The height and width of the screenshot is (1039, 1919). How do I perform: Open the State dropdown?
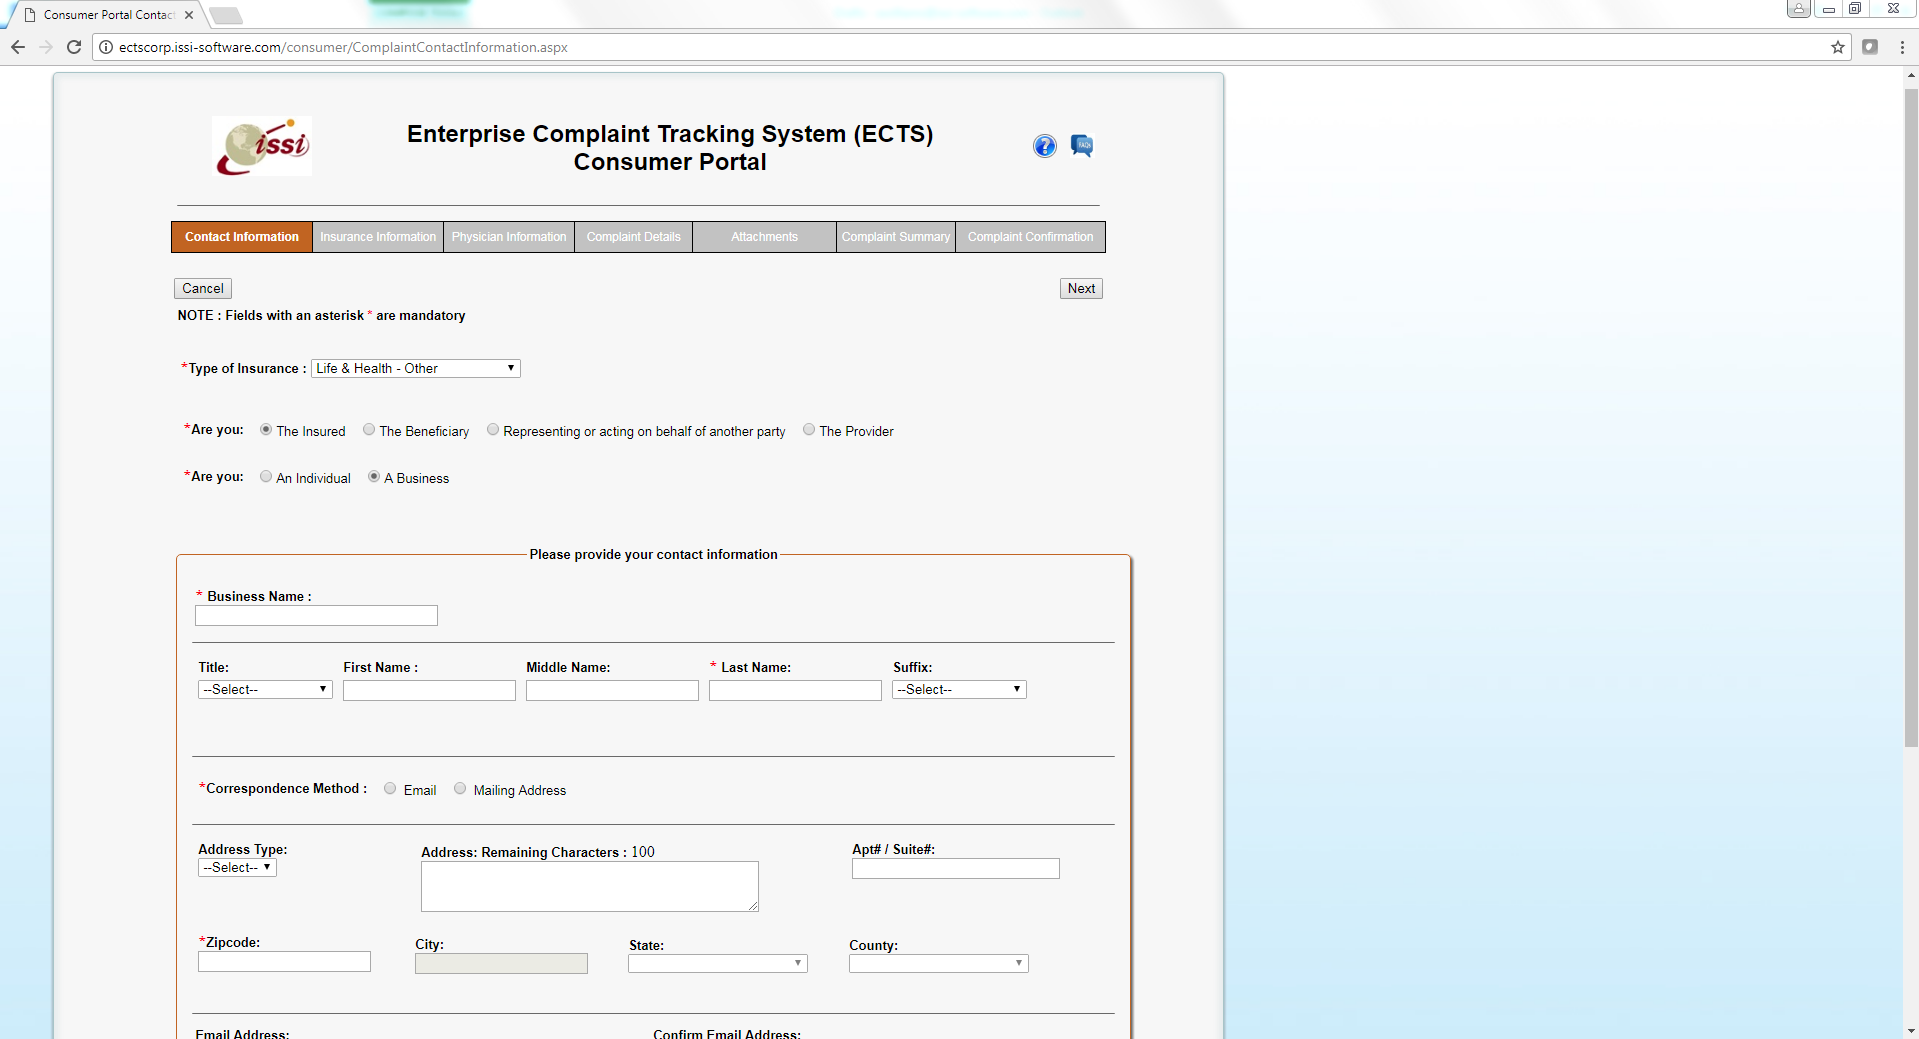718,964
